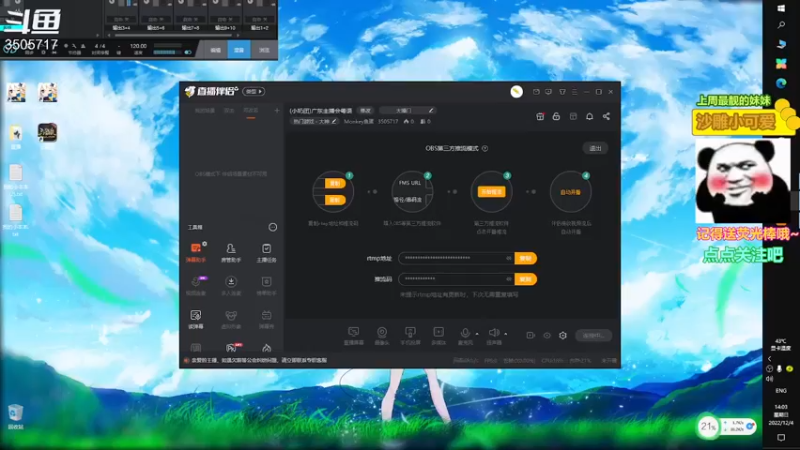
Task: Click the funnel icon in 直播伴侣 title bar
Action: click(x=562, y=92)
